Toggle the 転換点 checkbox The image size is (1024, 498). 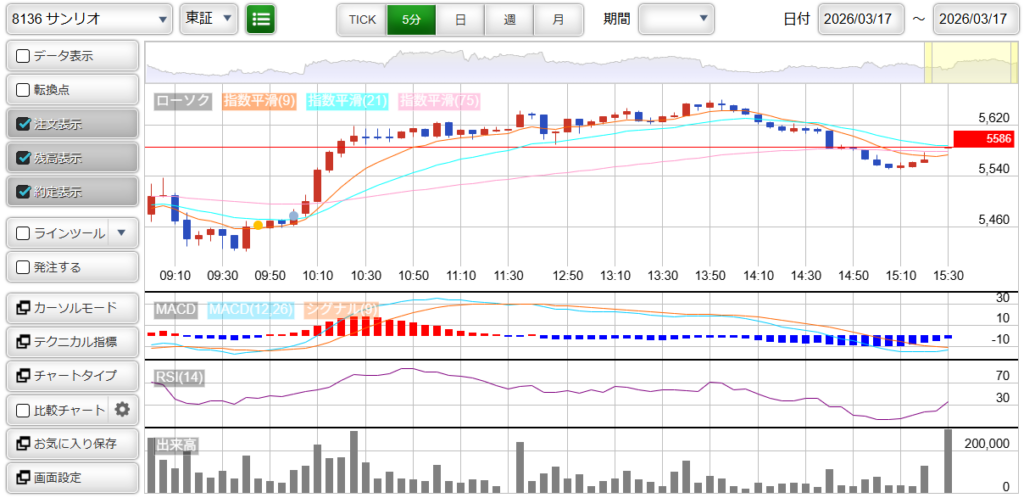(x=24, y=90)
